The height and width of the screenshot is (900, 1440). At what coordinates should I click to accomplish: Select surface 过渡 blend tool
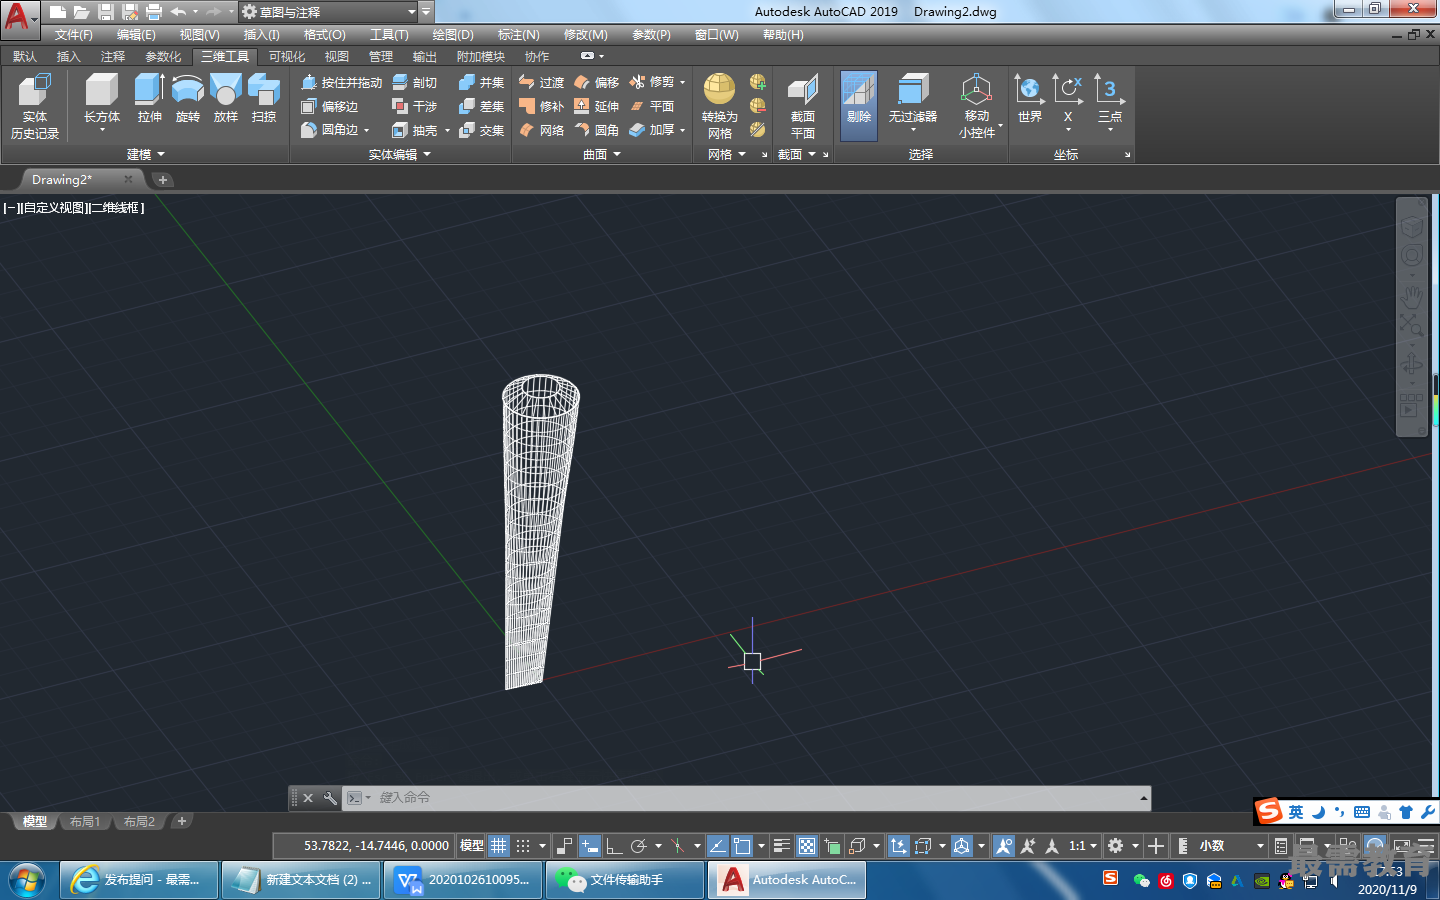click(x=541, y=82)
